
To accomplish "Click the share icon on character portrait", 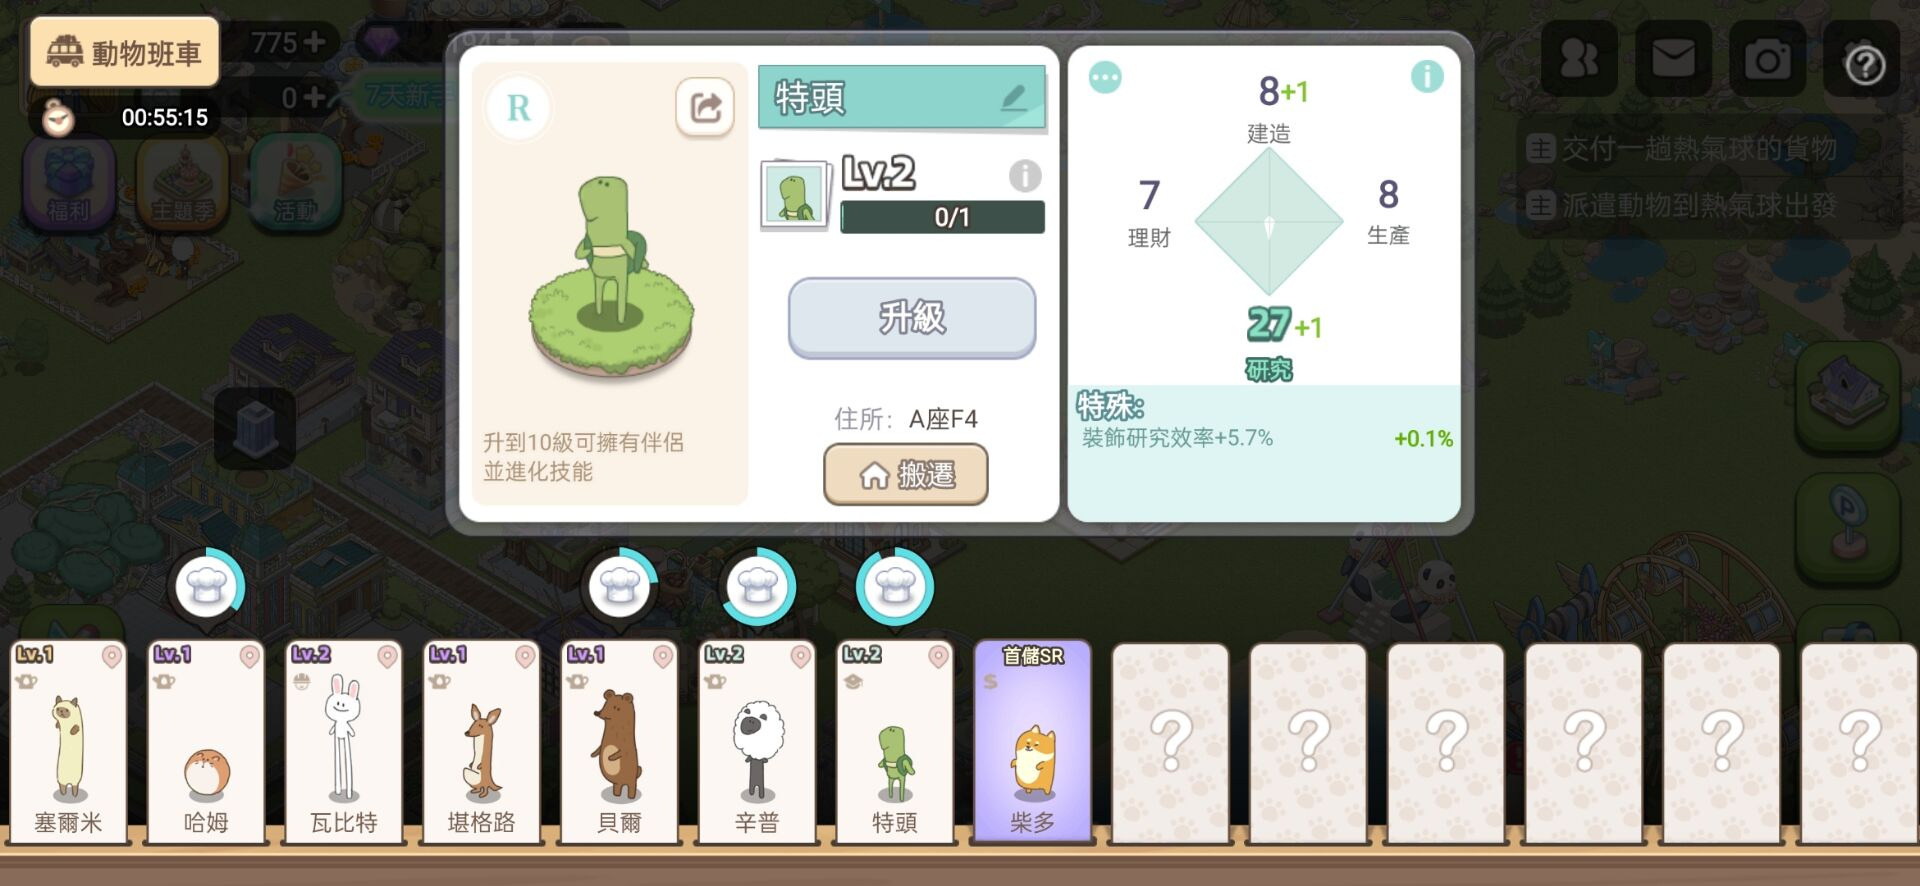I will pos(705,107).
